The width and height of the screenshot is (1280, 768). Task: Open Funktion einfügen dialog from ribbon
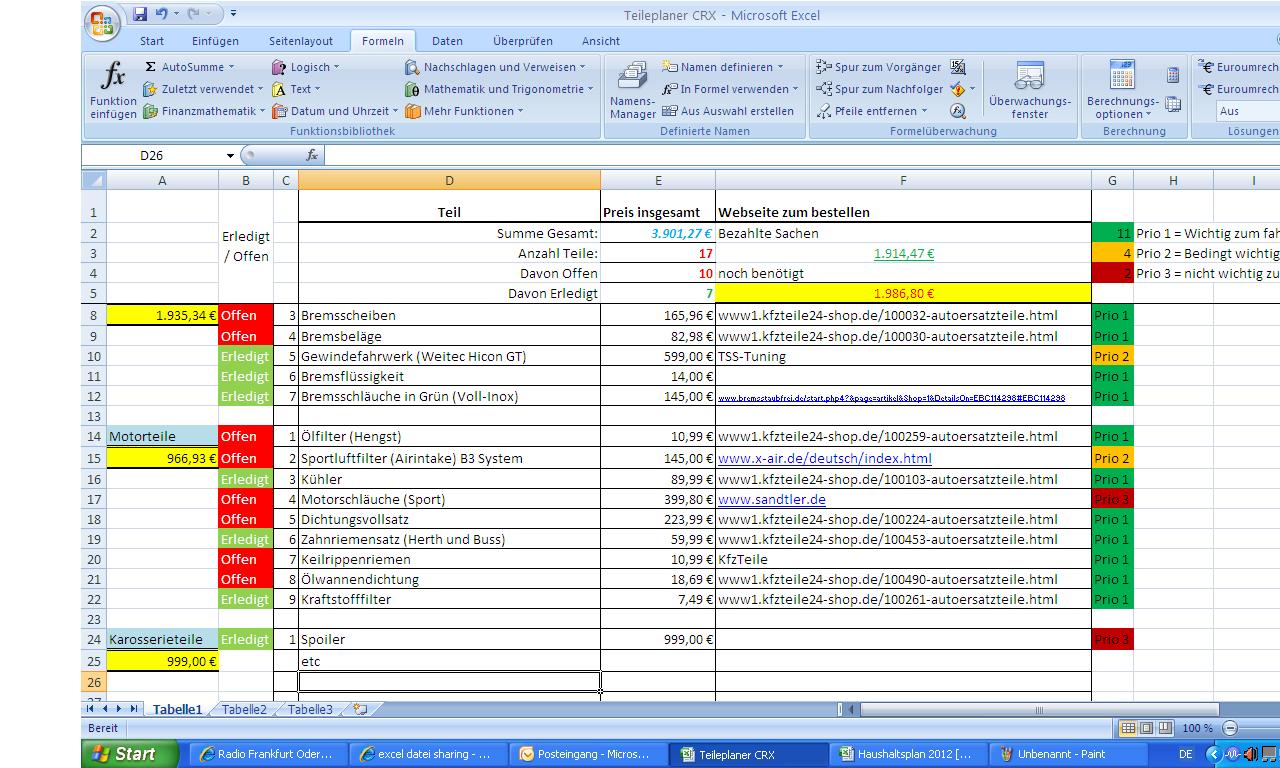[113, 89]
